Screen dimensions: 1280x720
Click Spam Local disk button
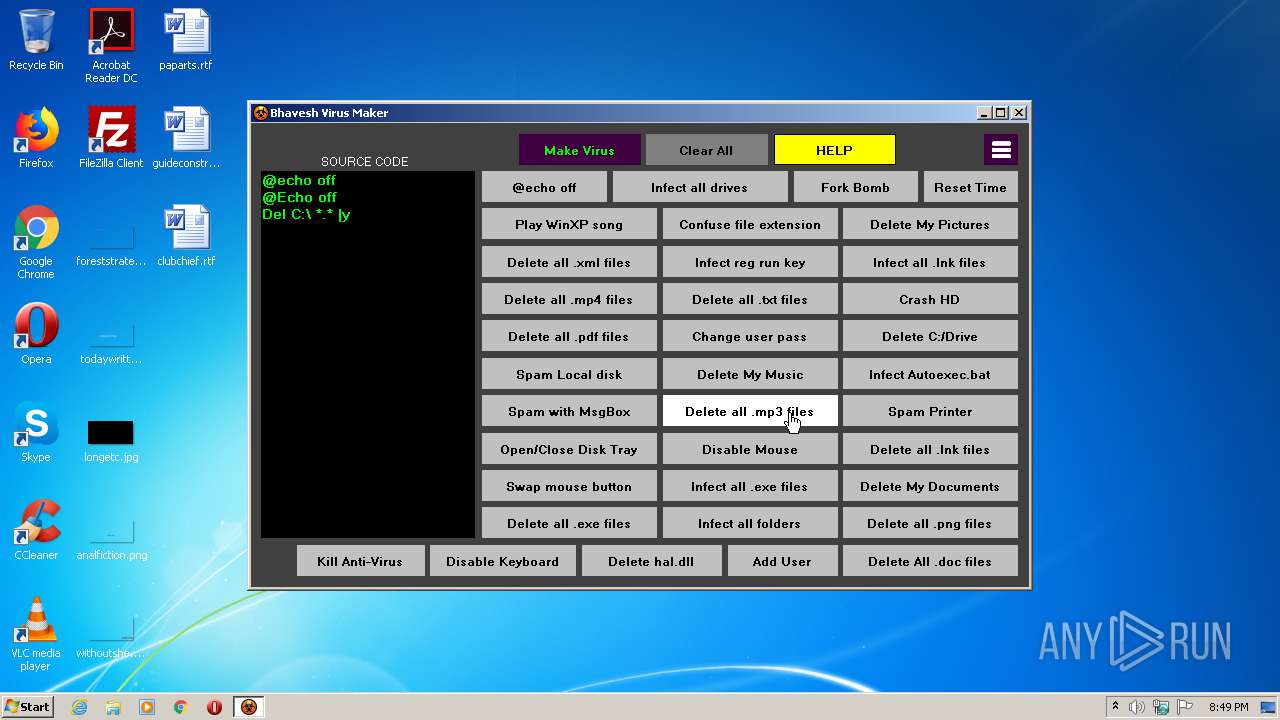[x=569, y=374]
